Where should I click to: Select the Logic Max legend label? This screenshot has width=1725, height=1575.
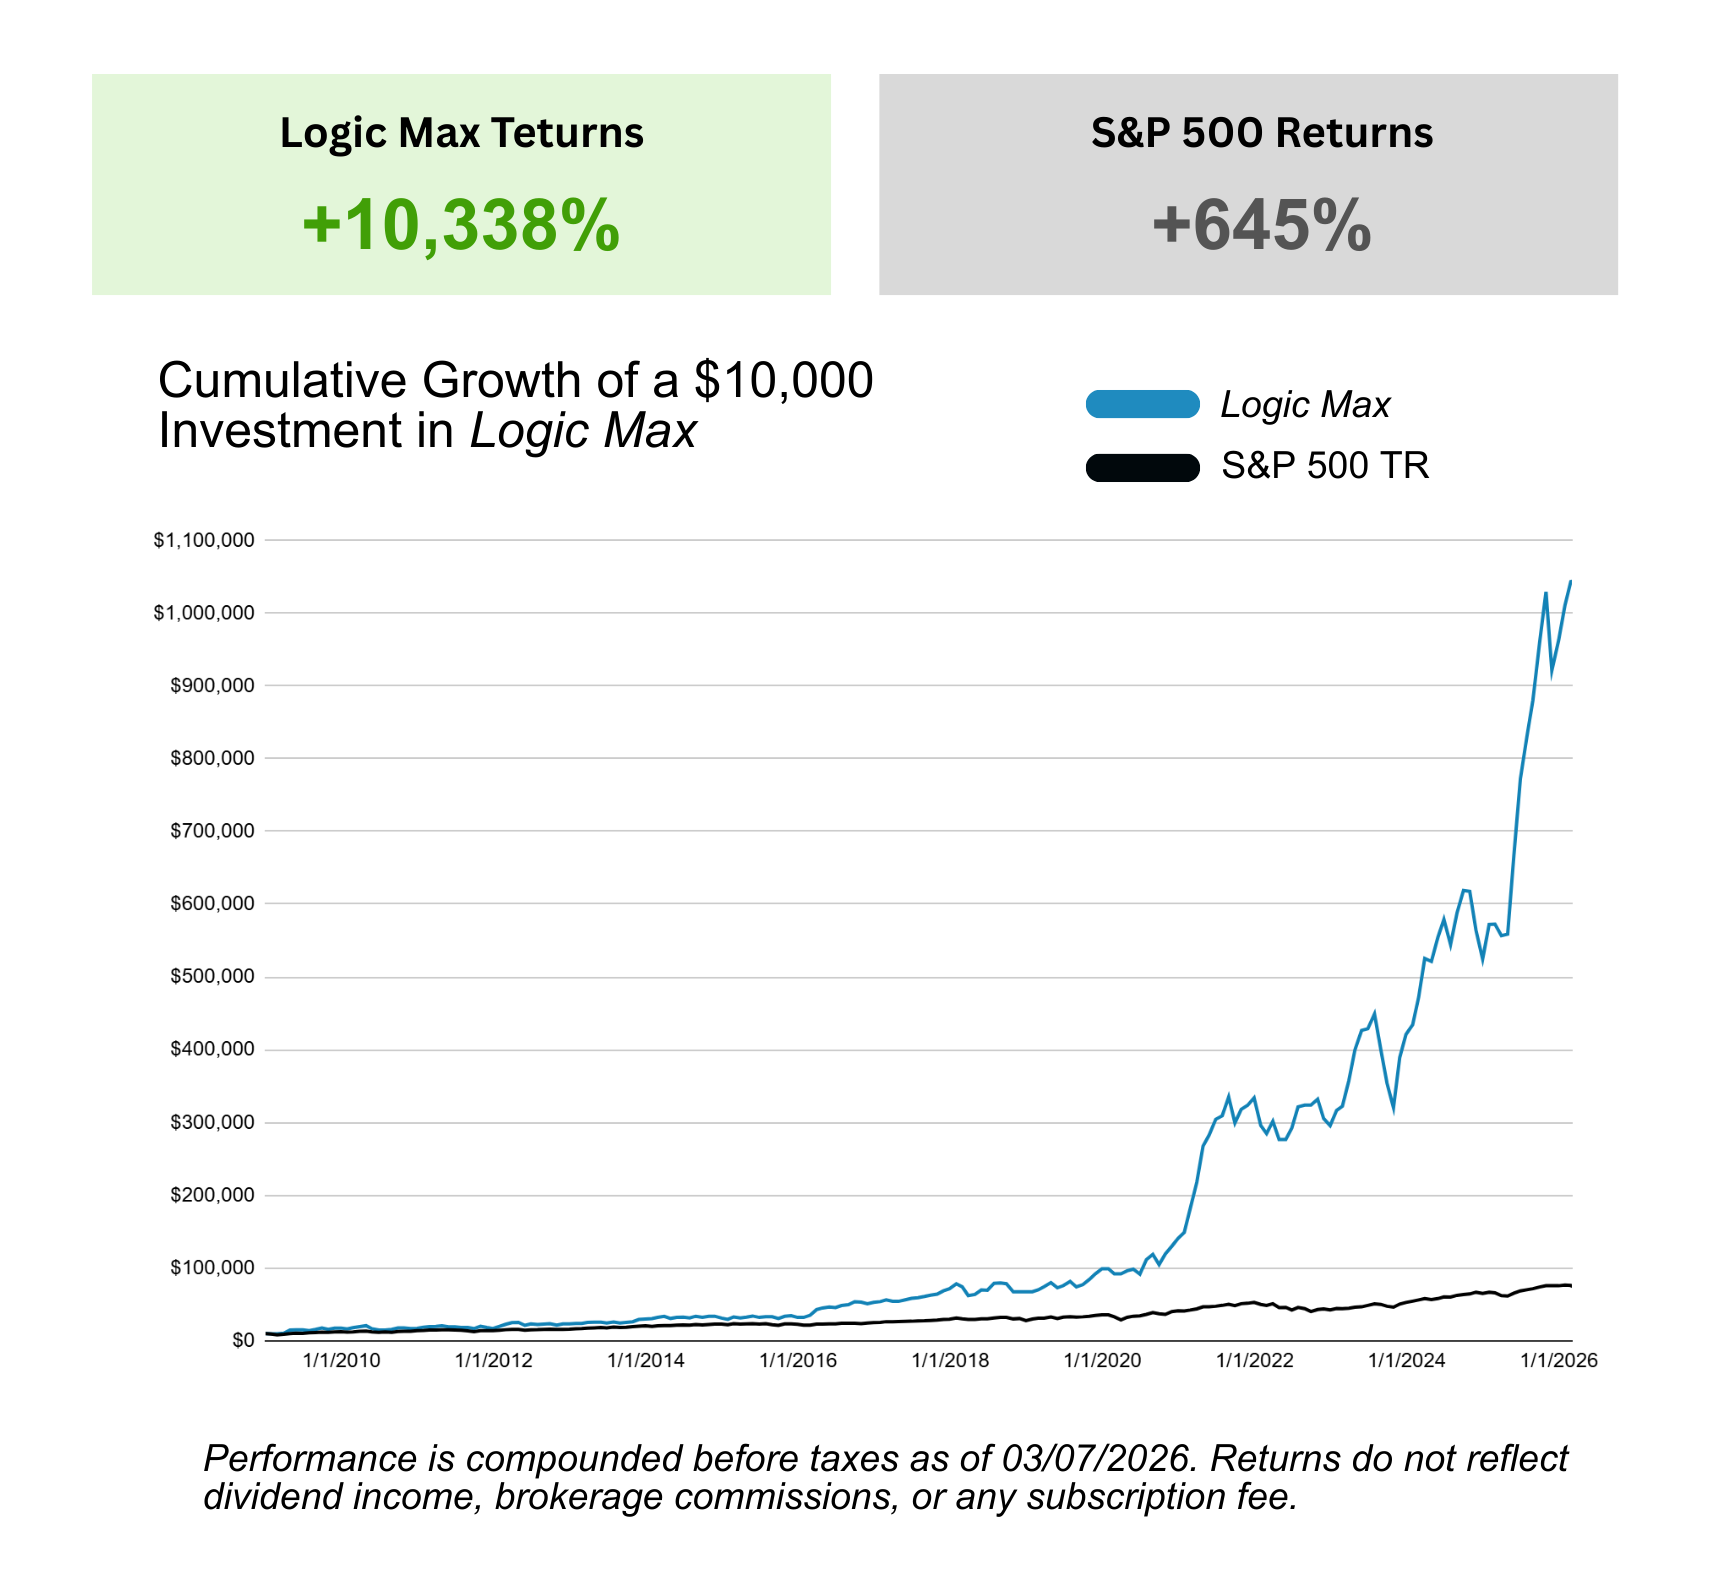1305,405
